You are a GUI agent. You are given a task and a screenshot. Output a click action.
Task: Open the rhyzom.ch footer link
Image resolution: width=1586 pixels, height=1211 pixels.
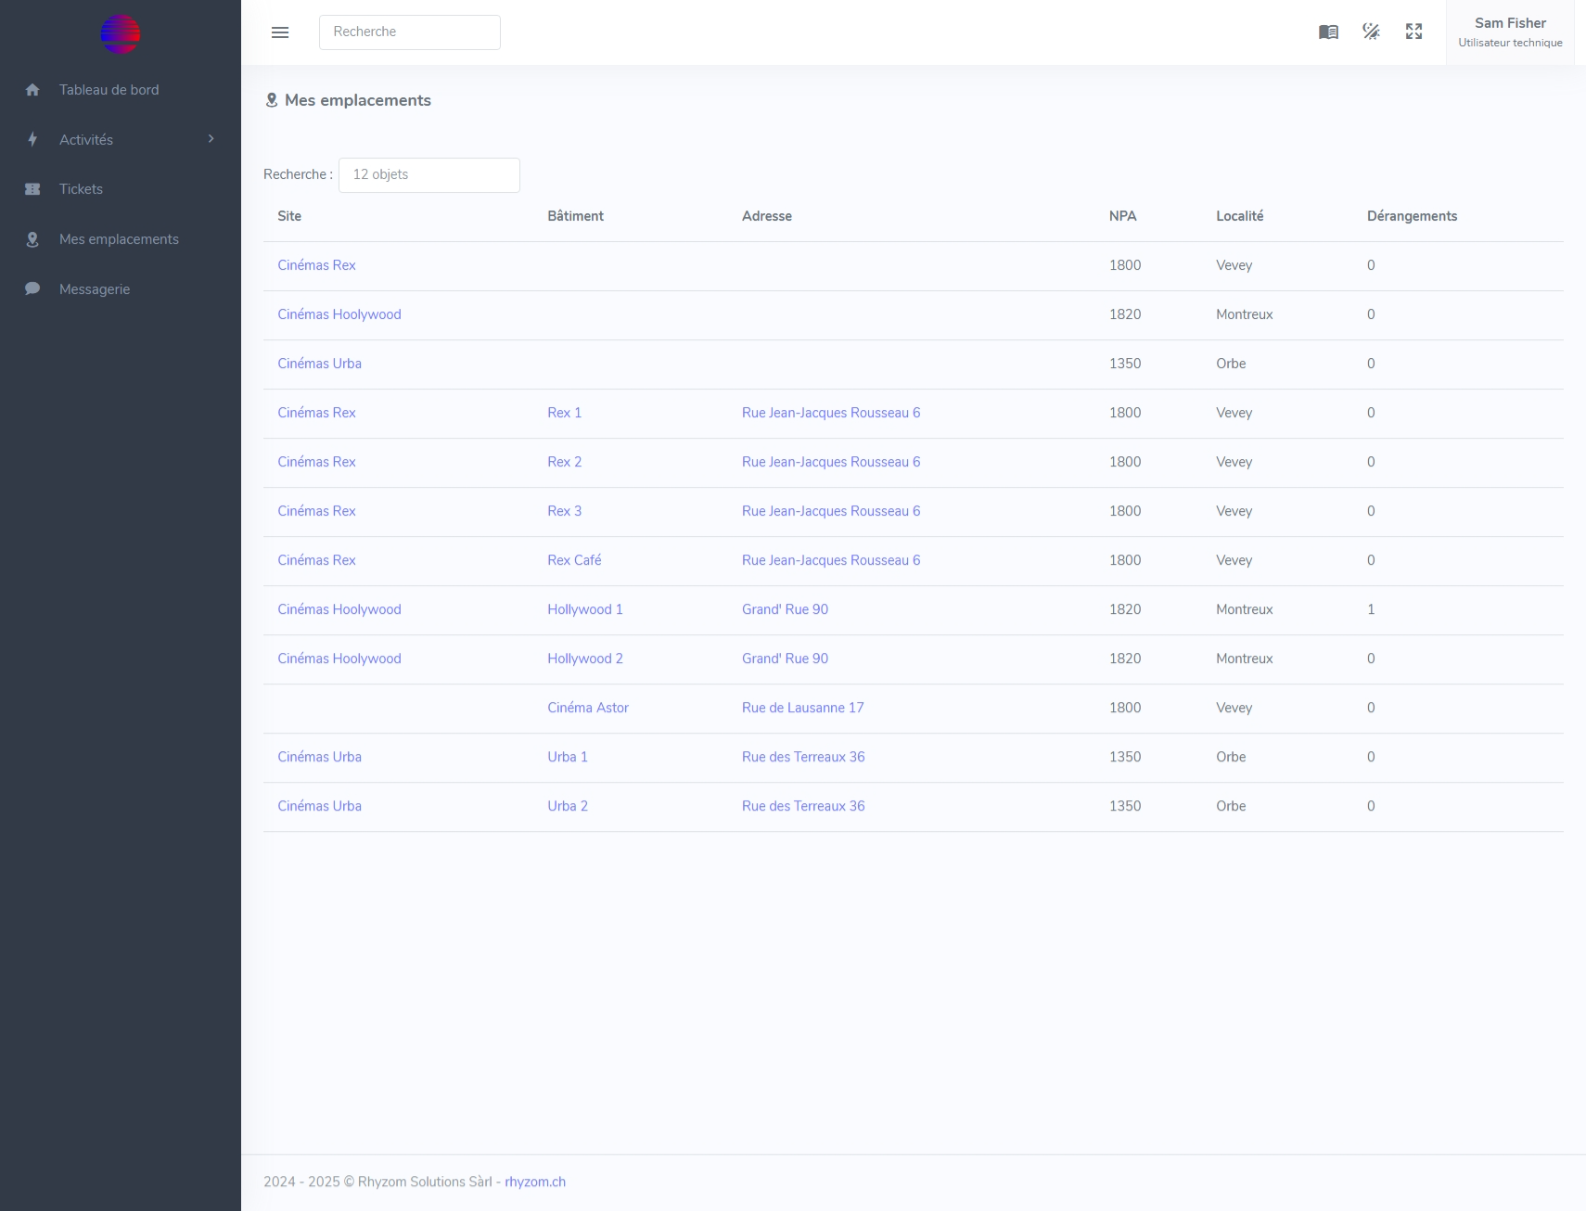click(x=535, y=1182)
